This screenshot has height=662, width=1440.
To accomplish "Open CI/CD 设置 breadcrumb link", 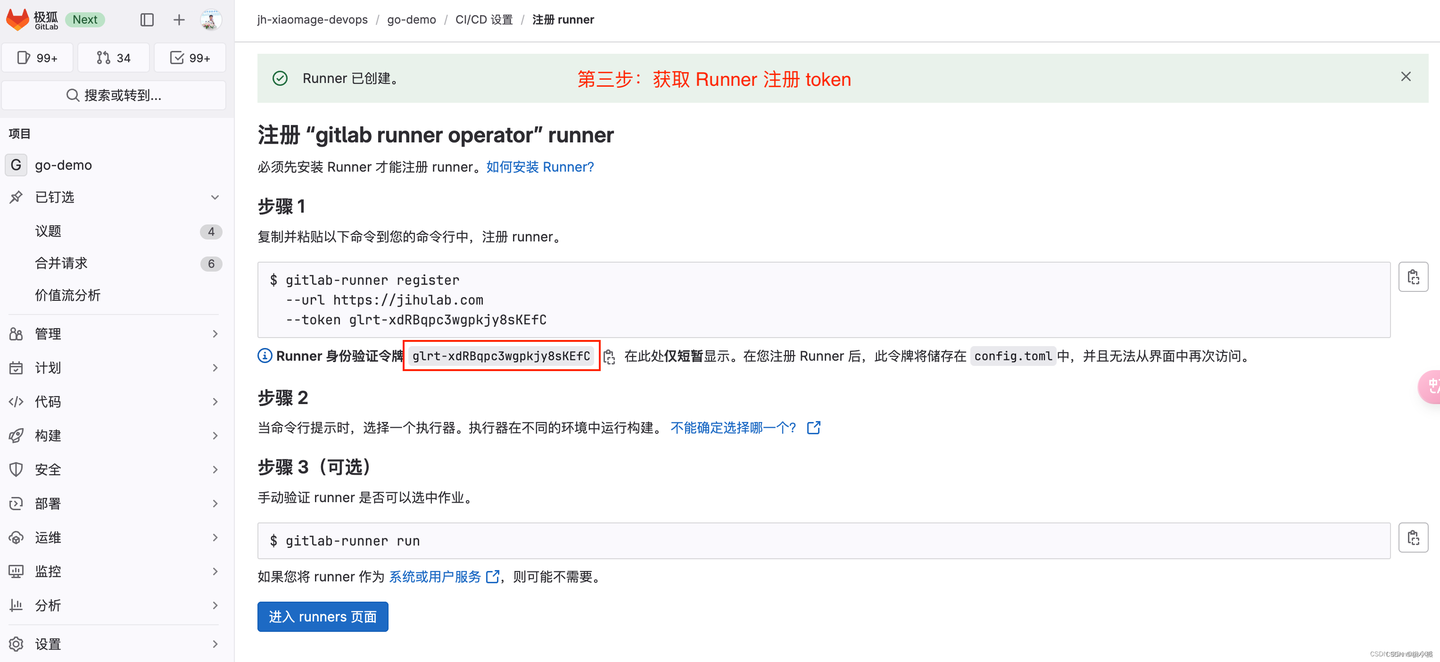I will point(484,20).
